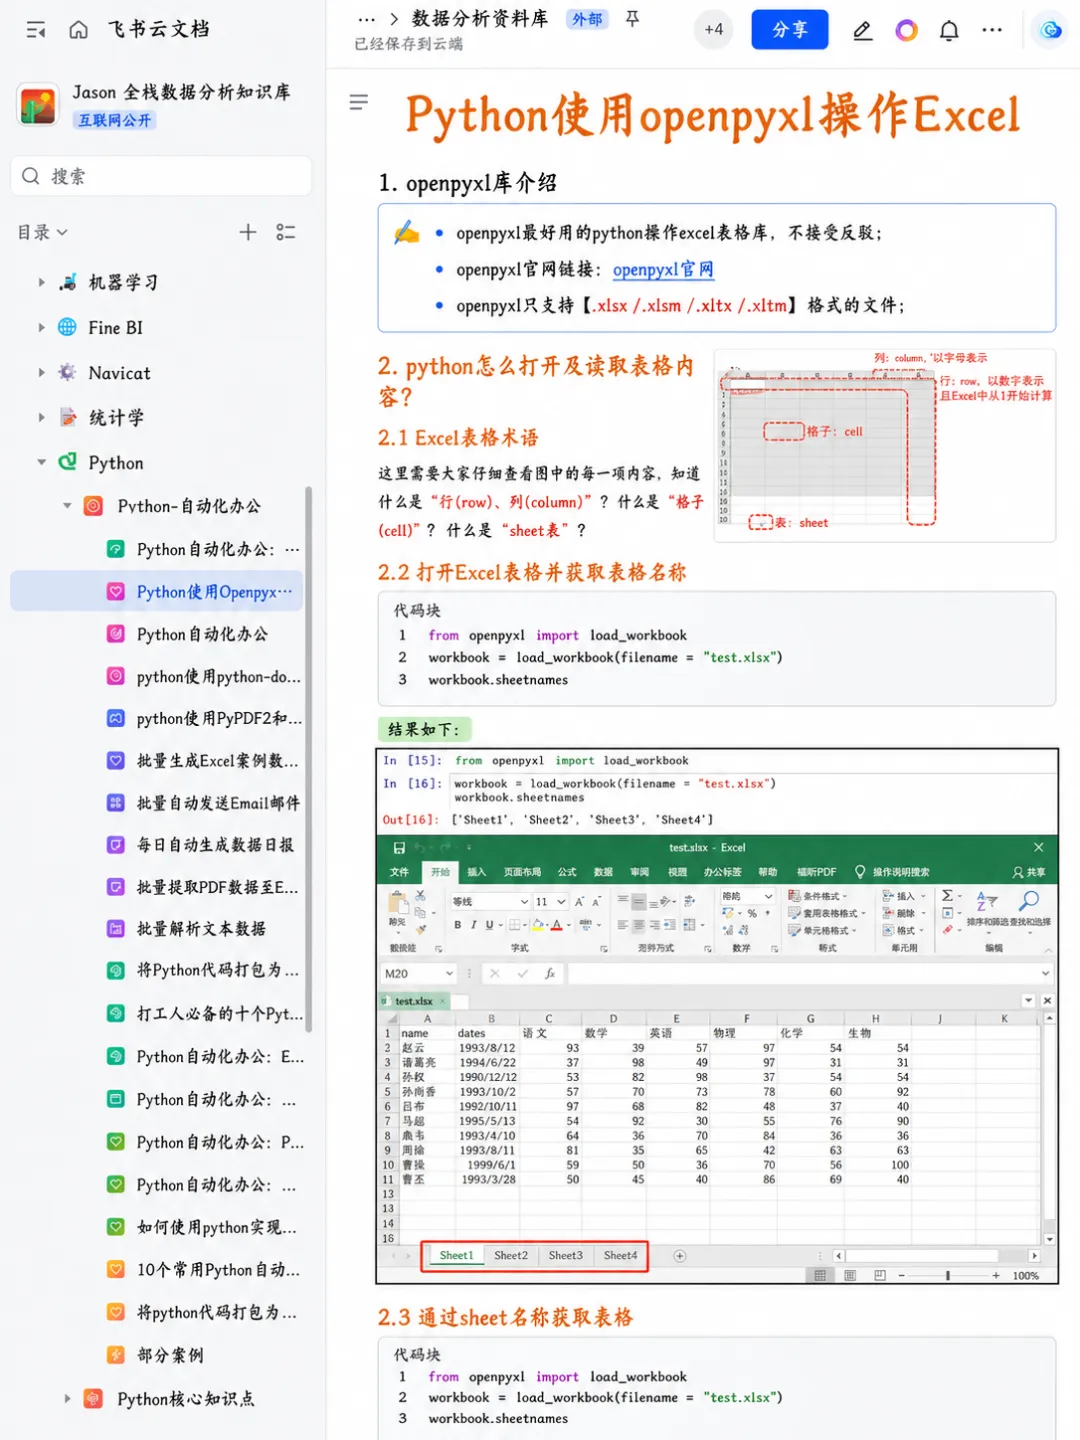Click Sheet3 tab in Excel screenshot

566,1256
